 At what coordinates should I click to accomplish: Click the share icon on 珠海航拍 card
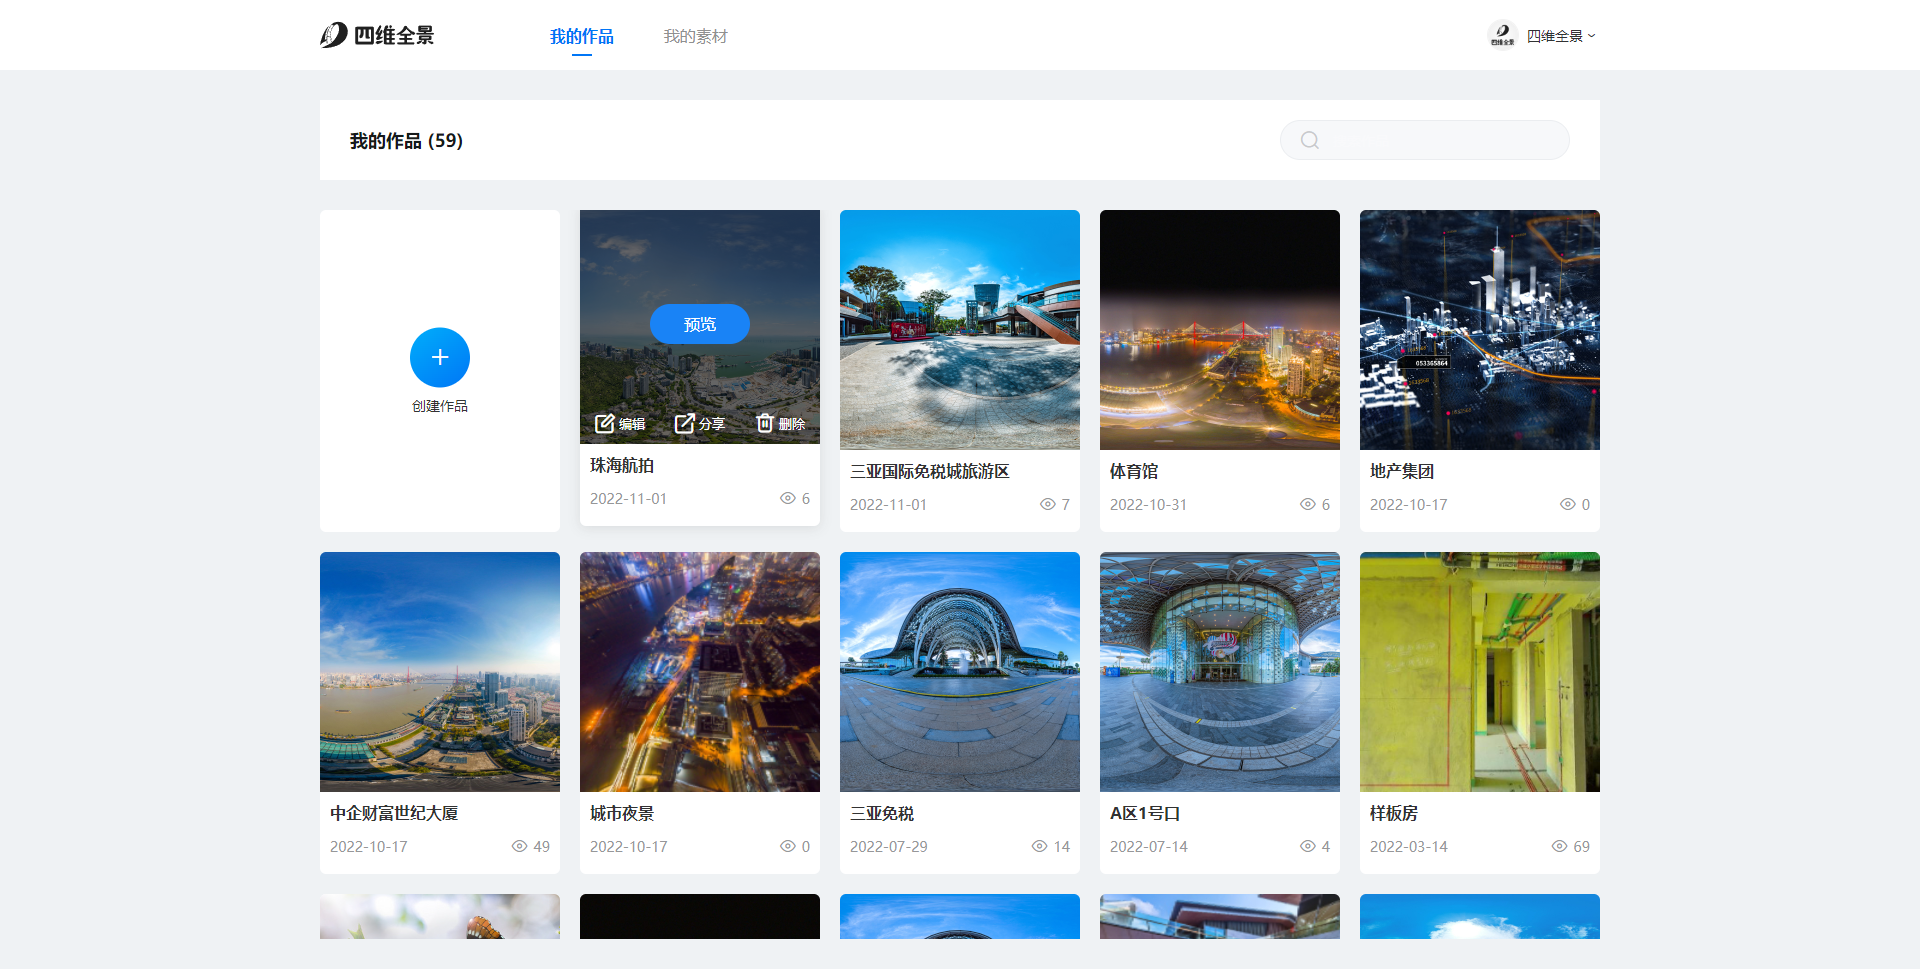coord(684,424)
